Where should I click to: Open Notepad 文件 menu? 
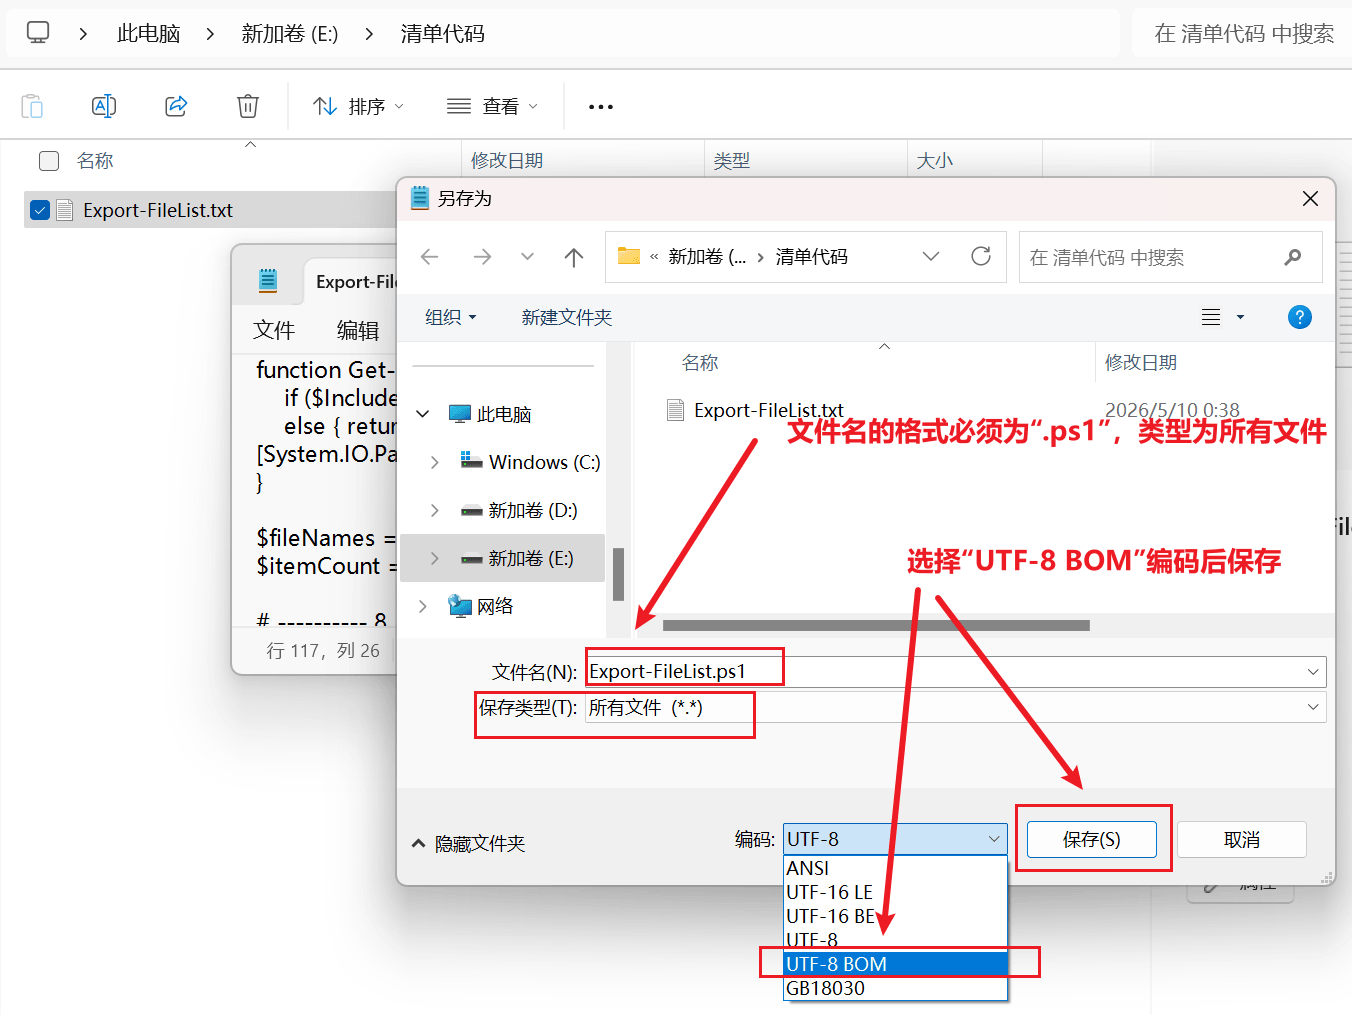coord(274,330)
